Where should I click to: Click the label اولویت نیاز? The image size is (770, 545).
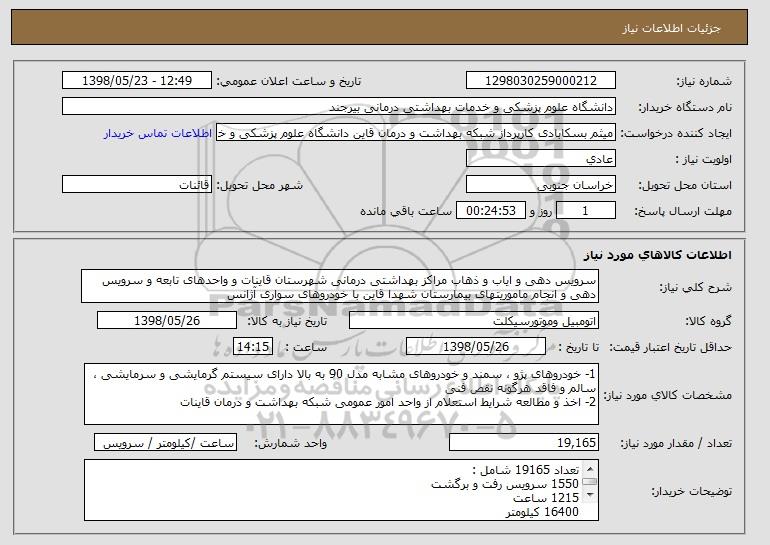704,159
